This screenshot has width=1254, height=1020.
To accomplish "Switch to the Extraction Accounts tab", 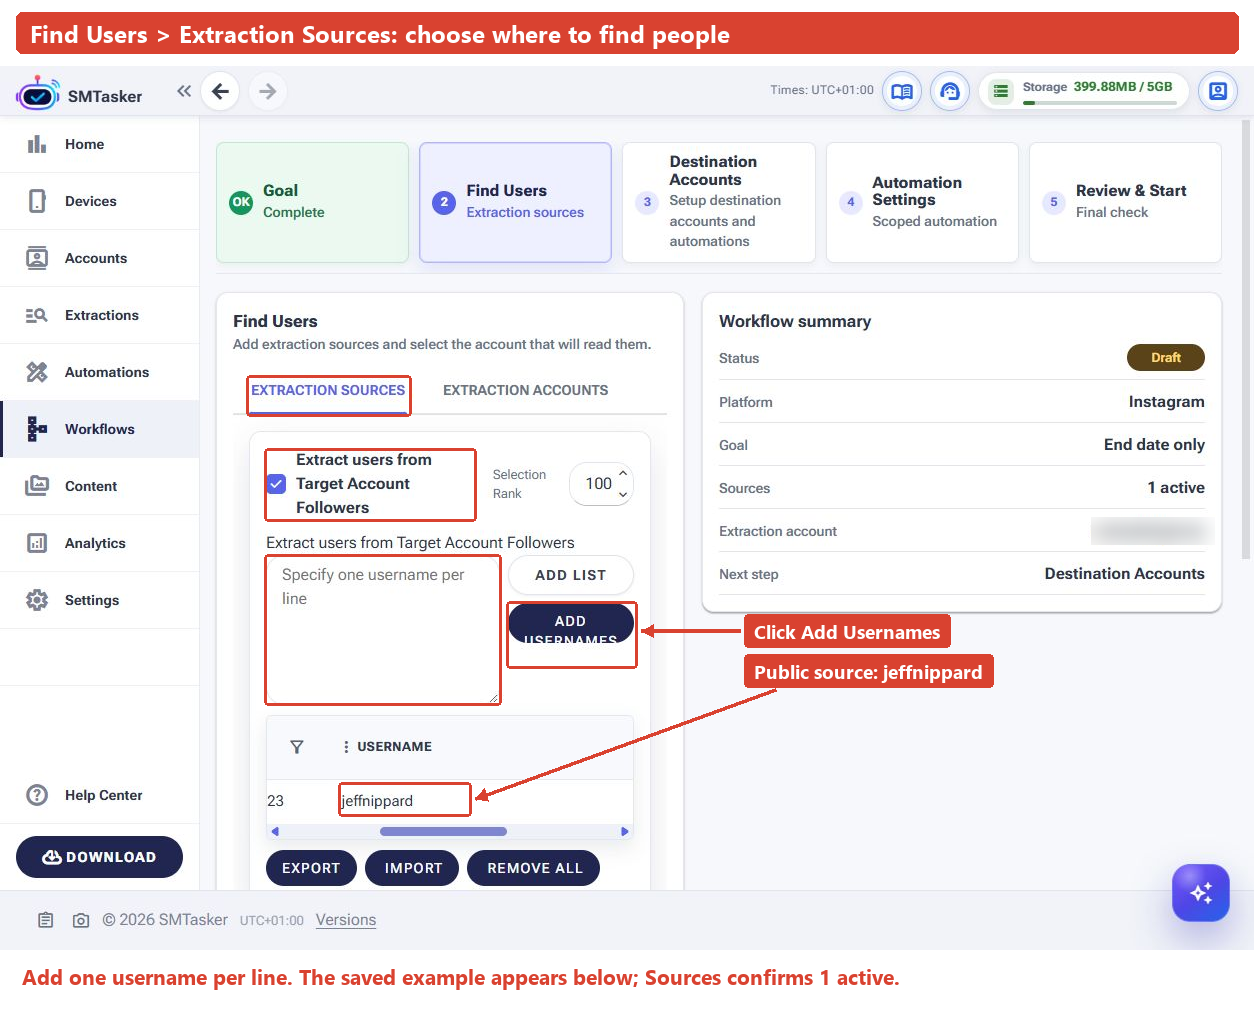I will [x=525, y=390].
